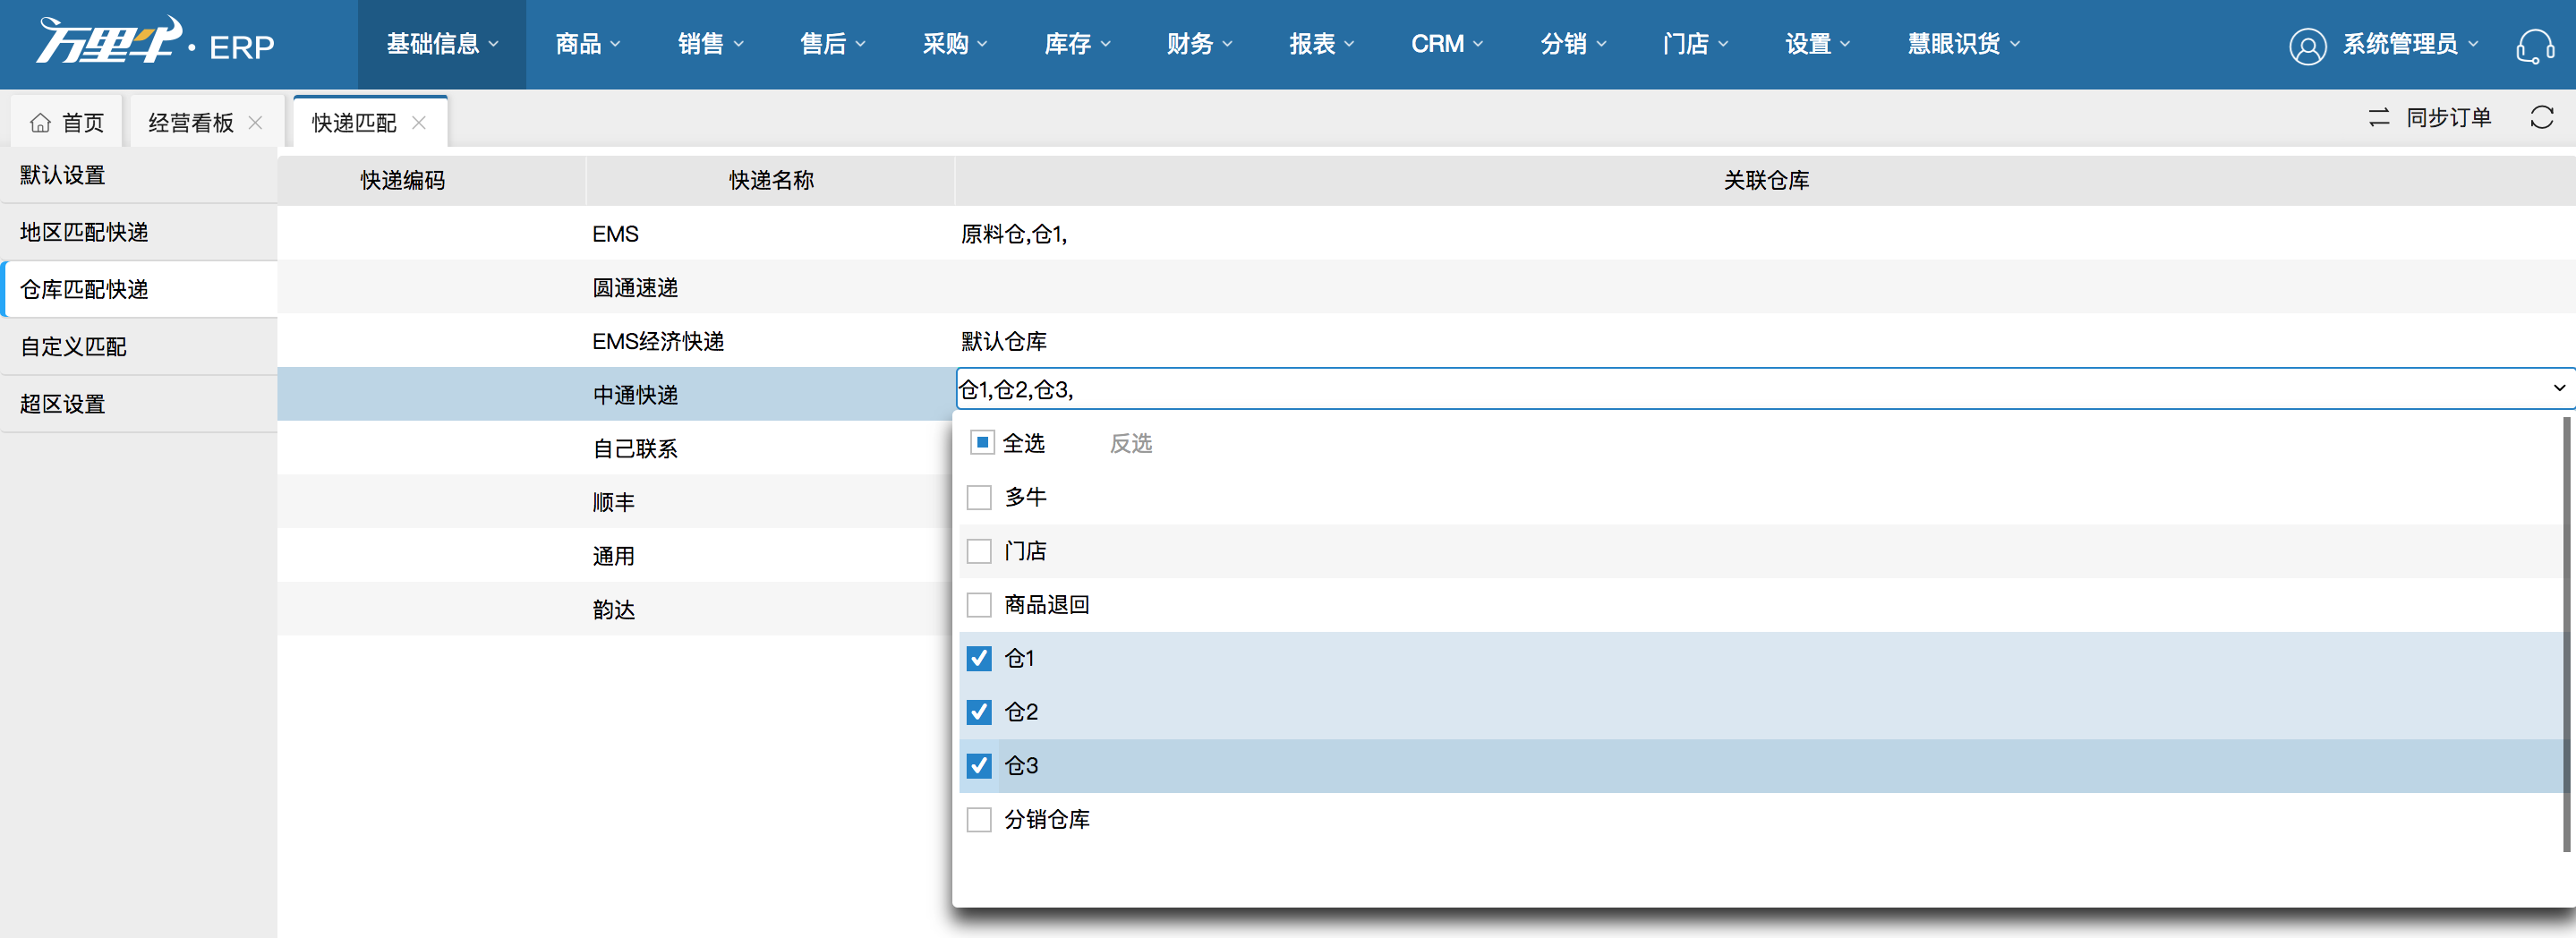
Task: Open 超区设置 in the sidebar
Action: [x=139, y=404]
